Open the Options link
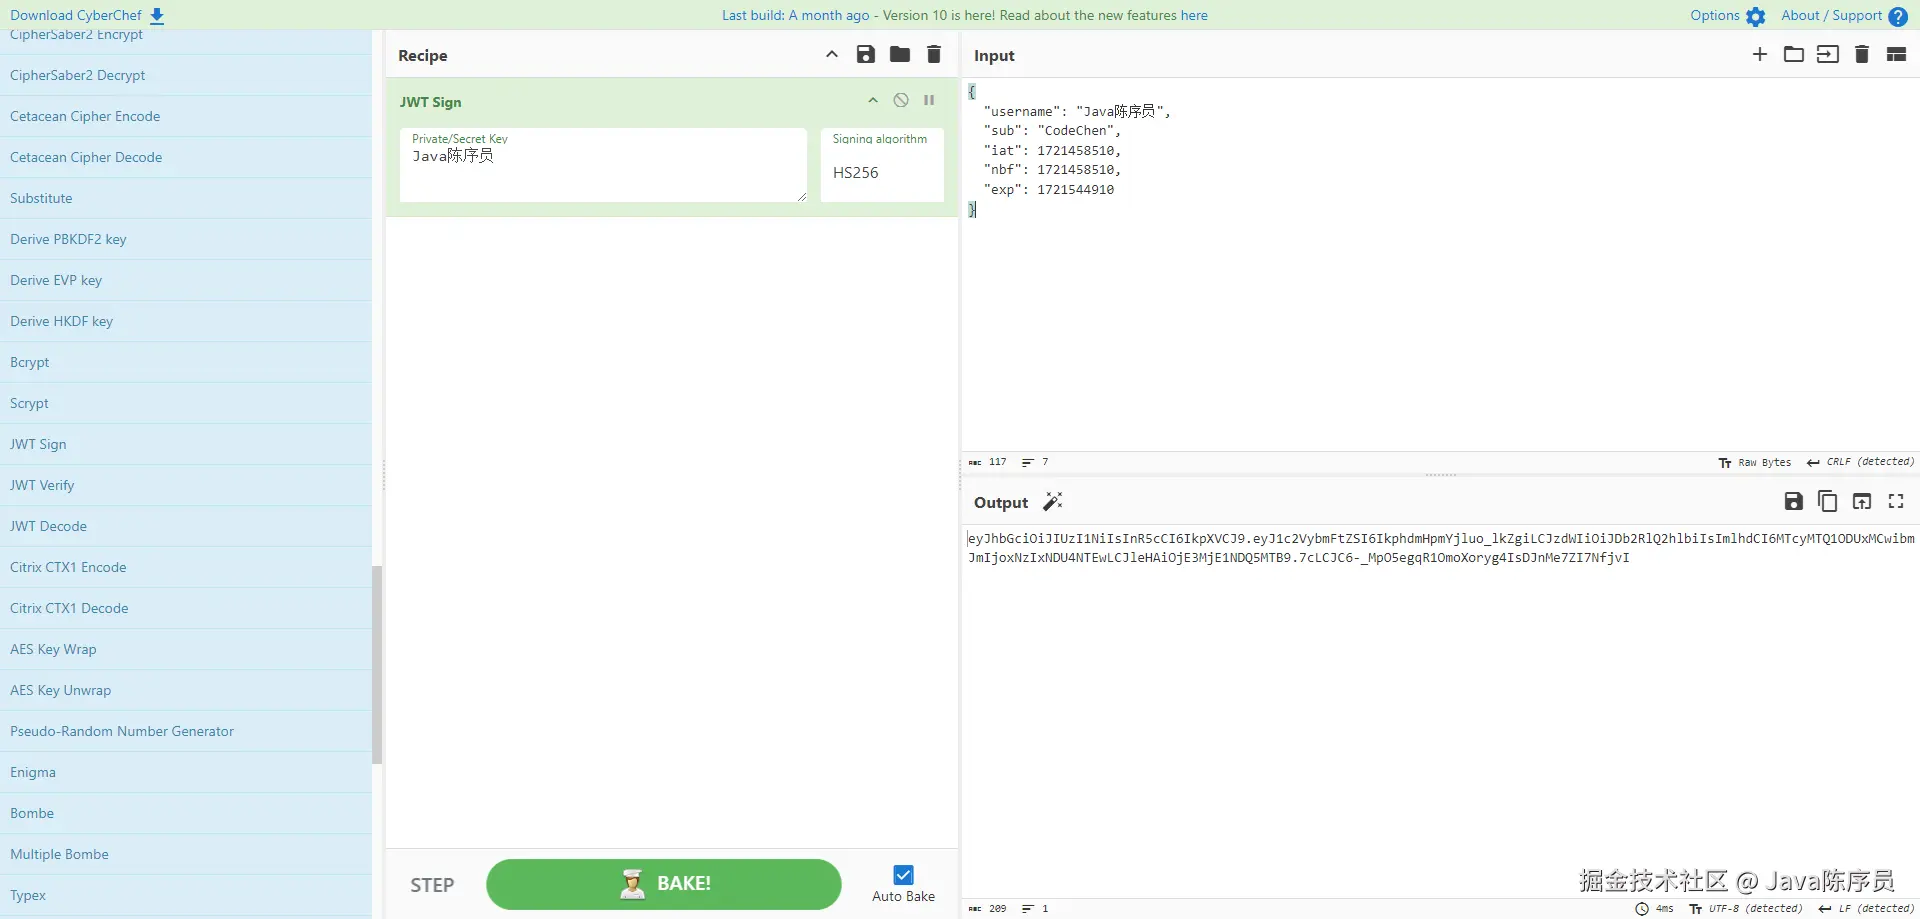The height and width of the screenshot is (919, 1920). pos(1728,16)
